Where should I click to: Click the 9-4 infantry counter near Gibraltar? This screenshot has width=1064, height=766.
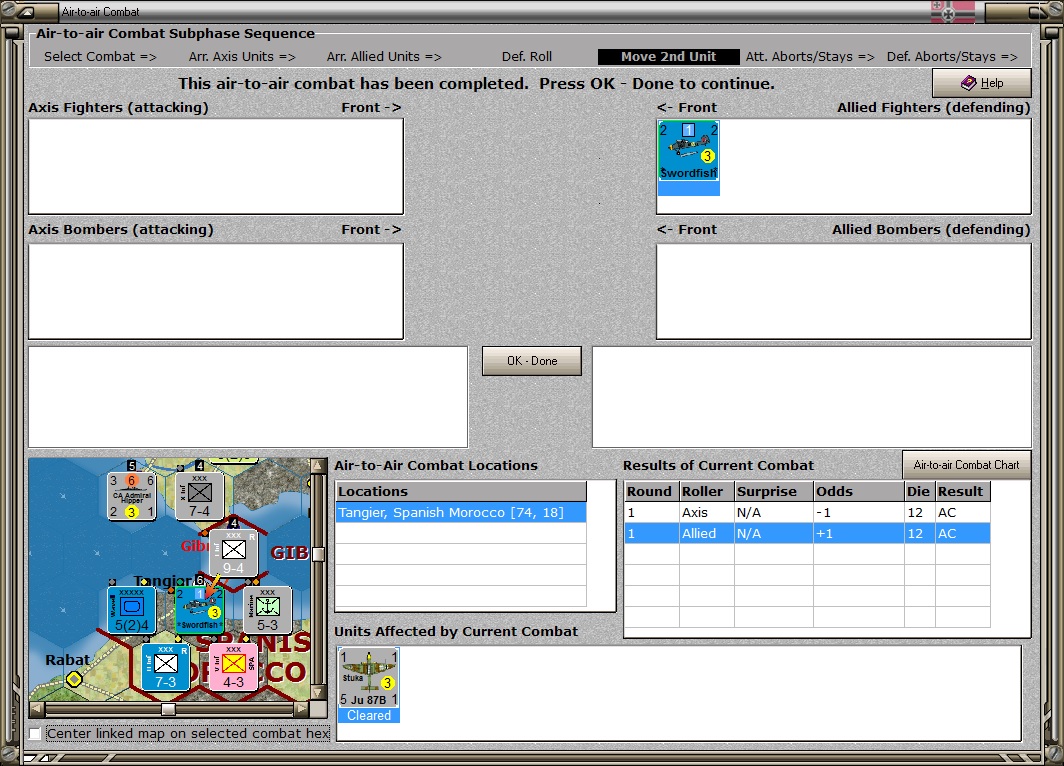click(233, 553)
